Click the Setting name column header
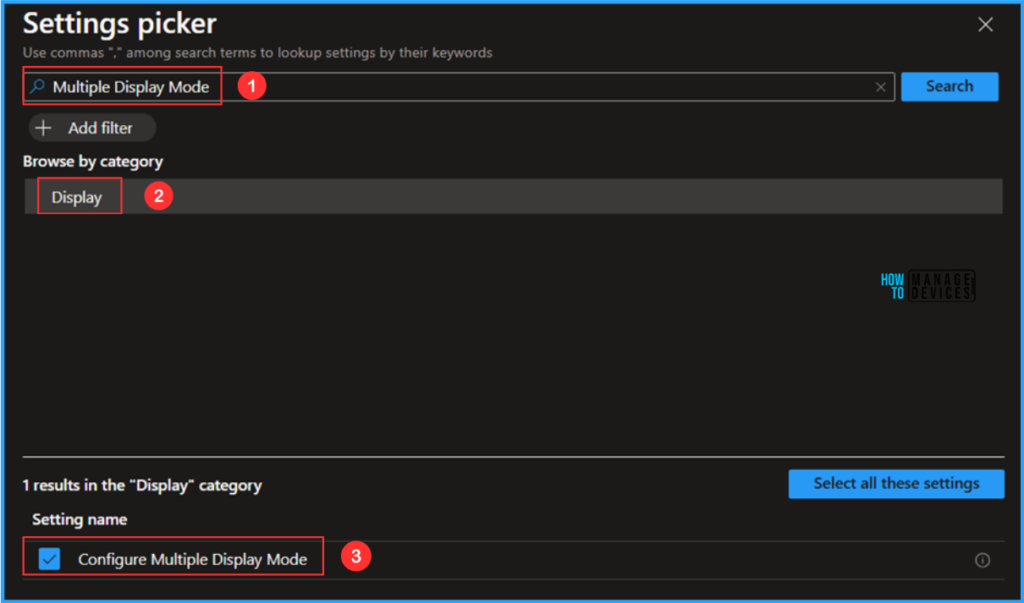This screenshot has width=1024, height=603. pos(80,519)
